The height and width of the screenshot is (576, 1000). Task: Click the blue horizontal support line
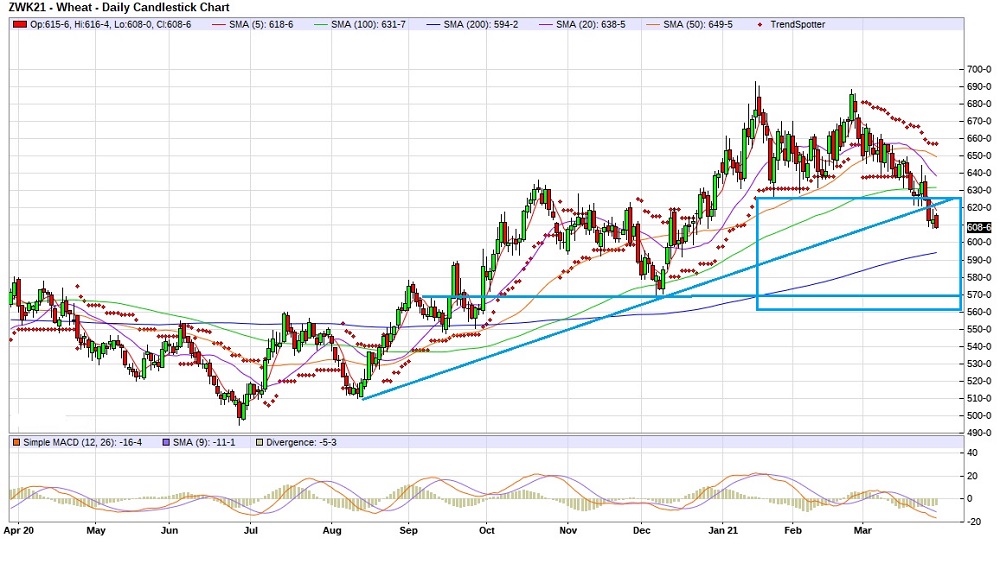[600, 296]
